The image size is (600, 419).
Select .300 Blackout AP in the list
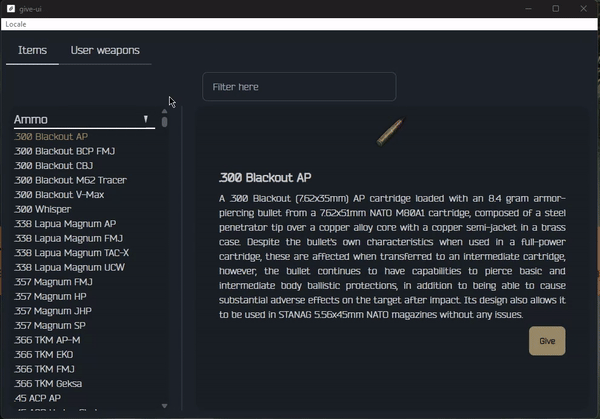tap(51, 137)
